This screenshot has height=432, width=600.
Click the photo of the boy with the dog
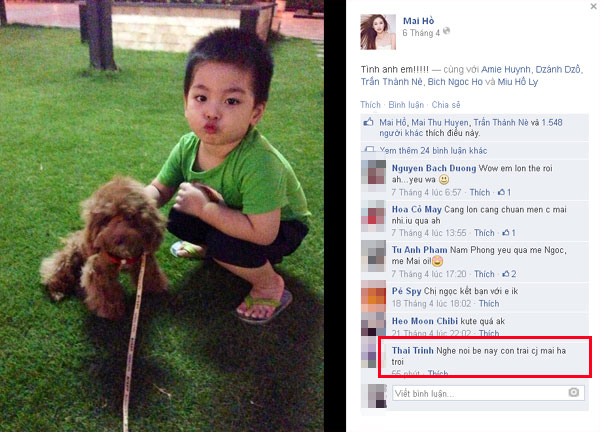click(162, 216)
